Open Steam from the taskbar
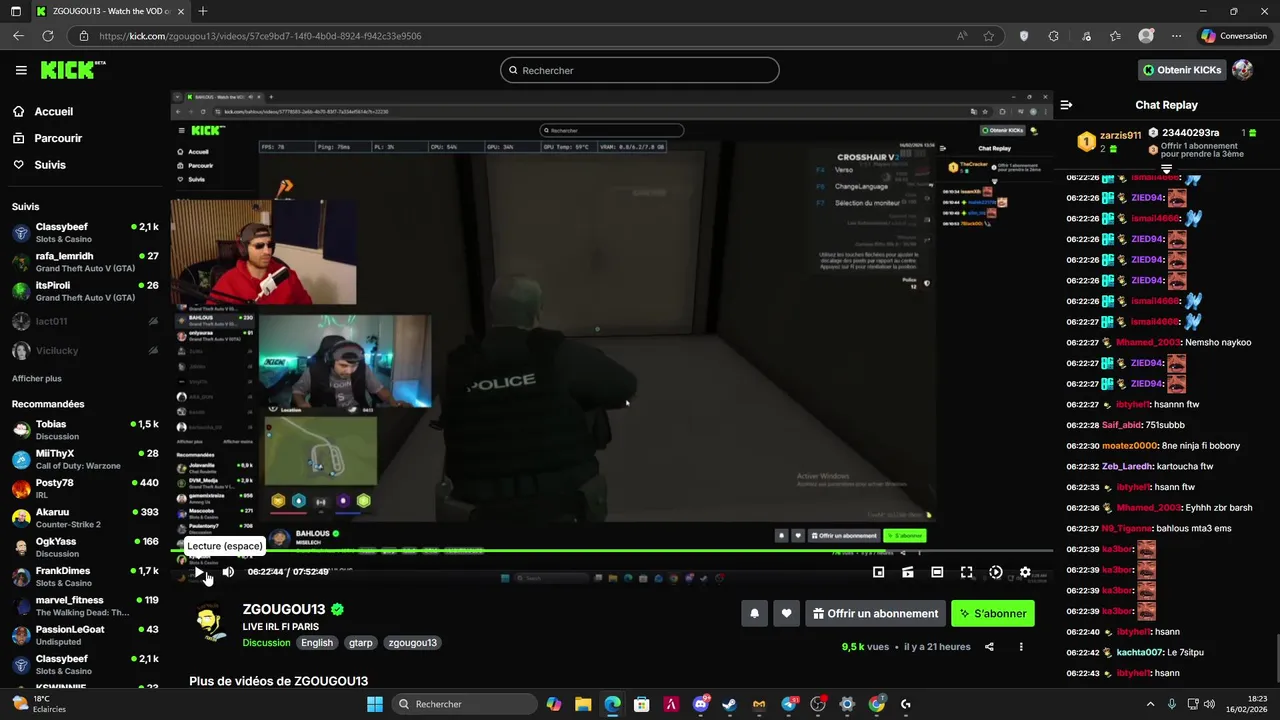Viewport: 1280px width, 720px height. [x=729, y=704]
